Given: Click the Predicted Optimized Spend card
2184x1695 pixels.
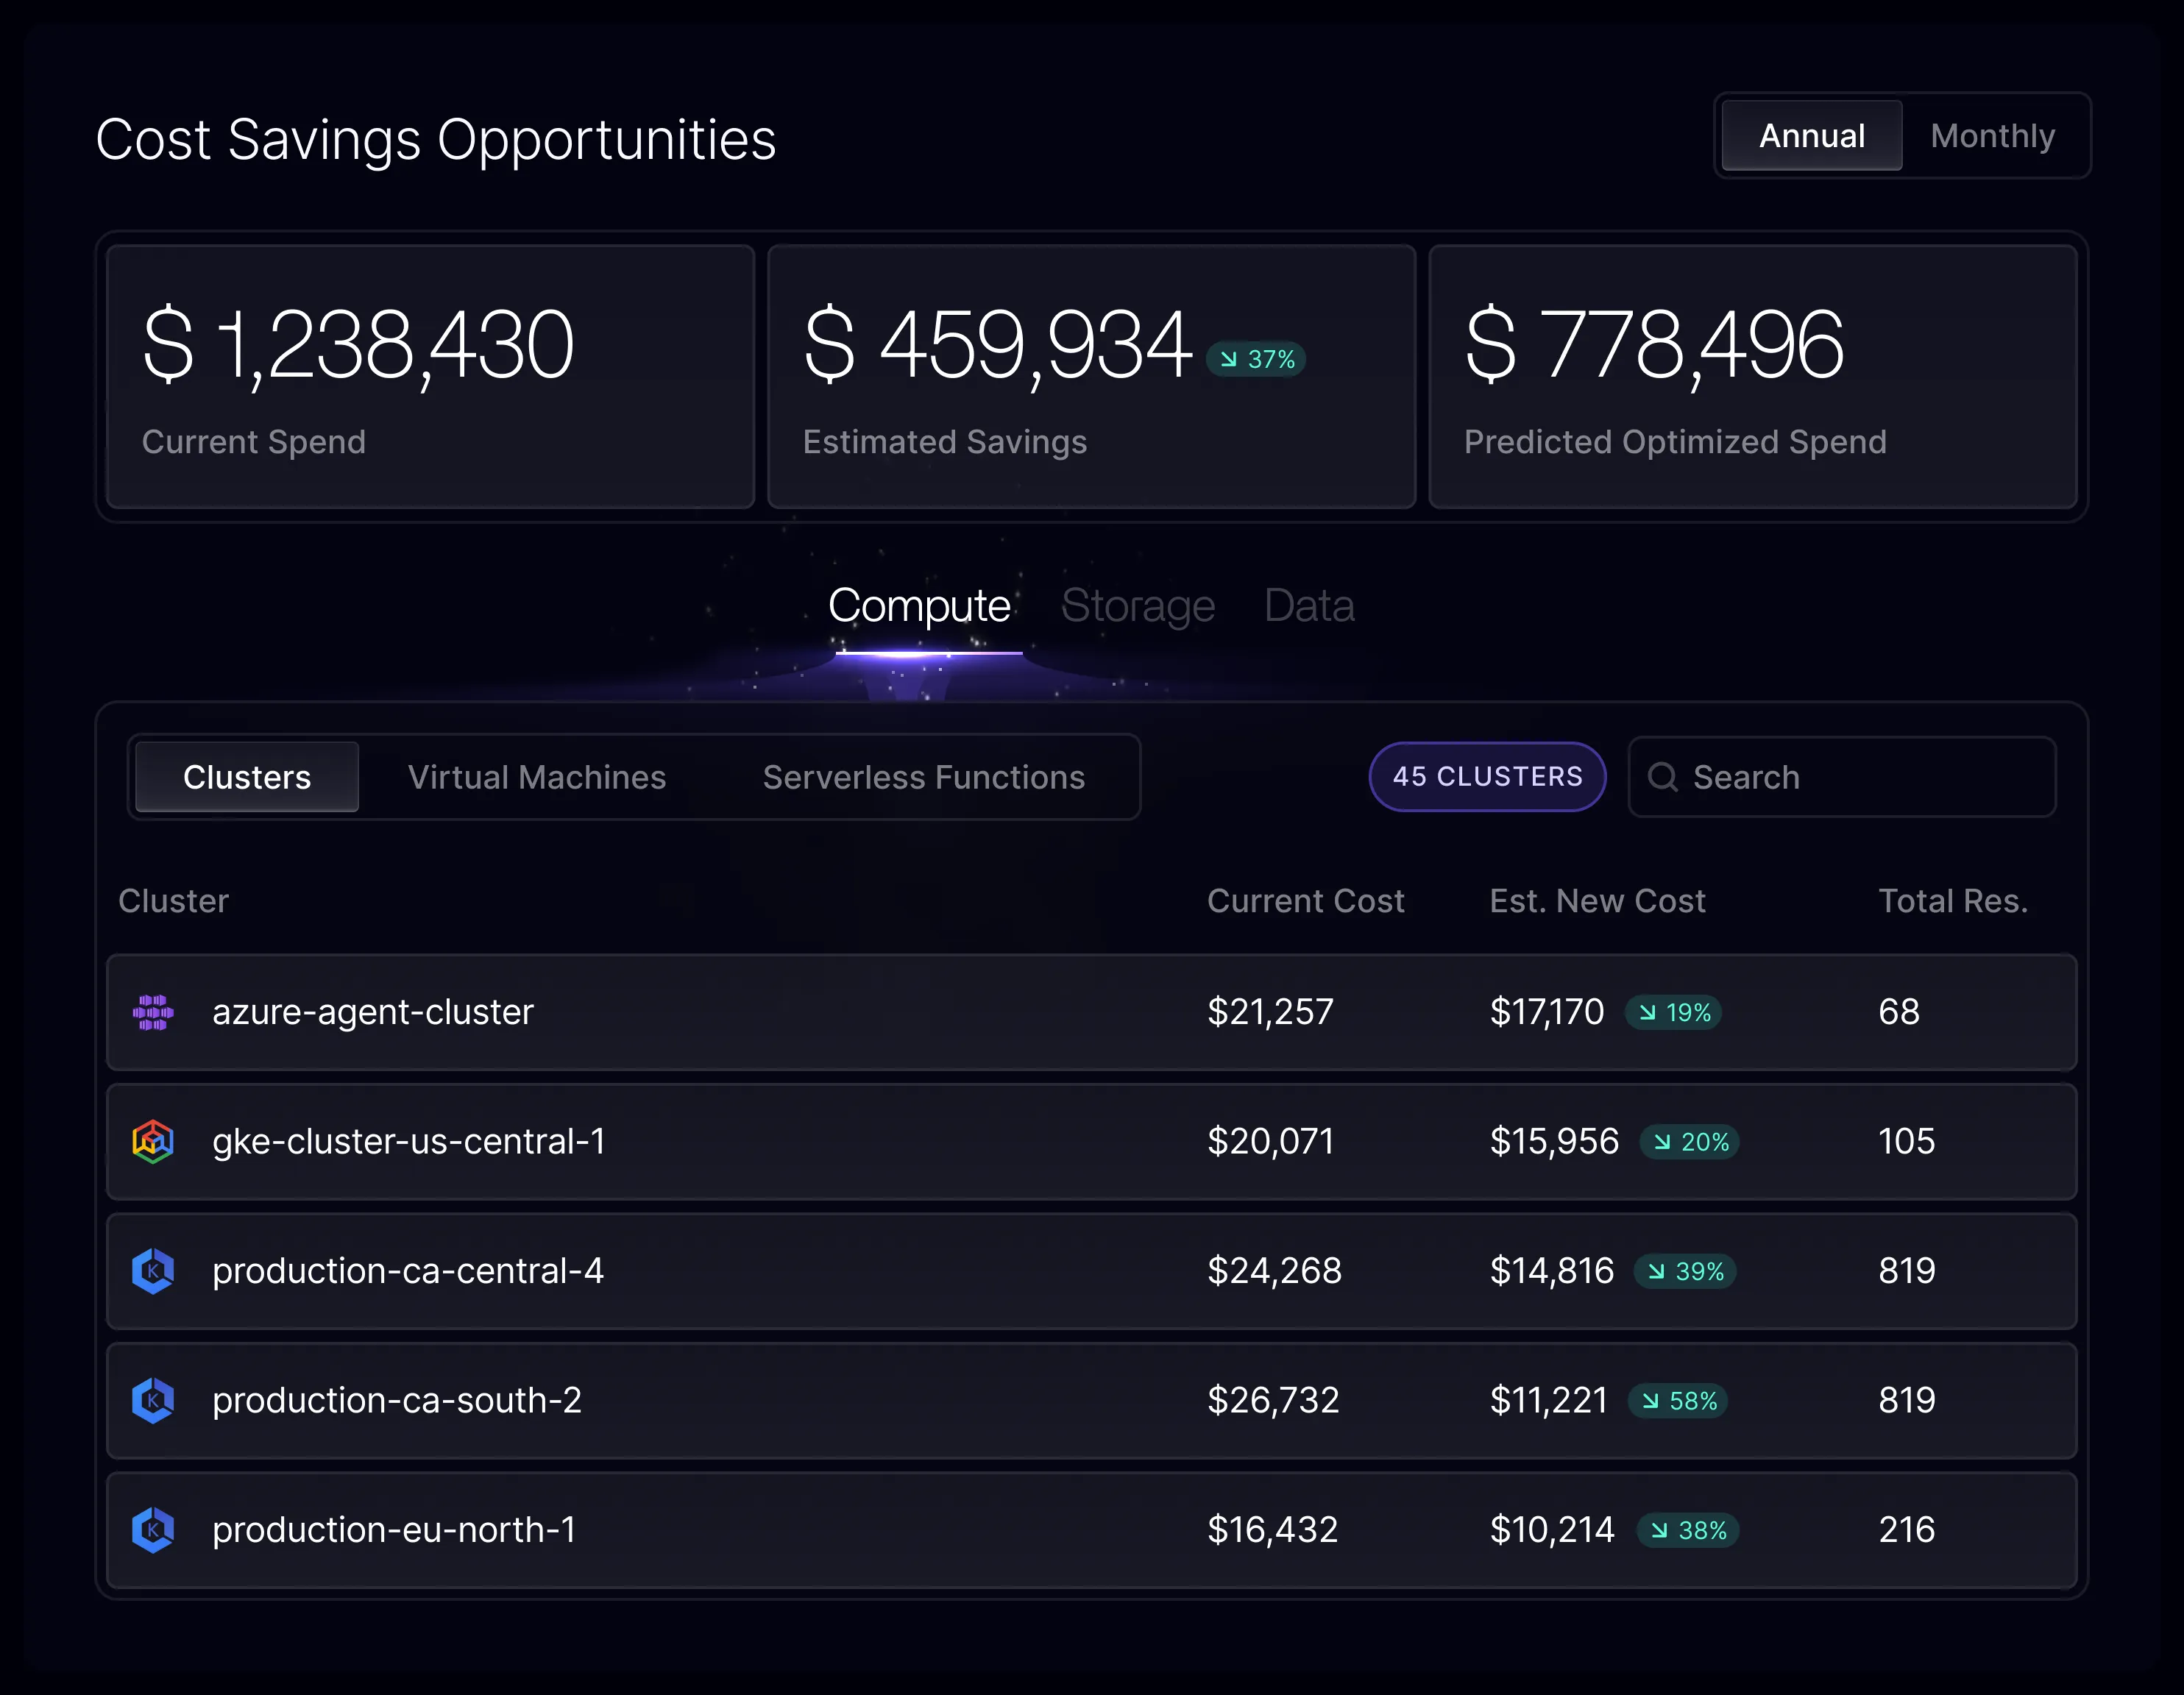Looking at the screenshot, I should (x=1753, y=377).
